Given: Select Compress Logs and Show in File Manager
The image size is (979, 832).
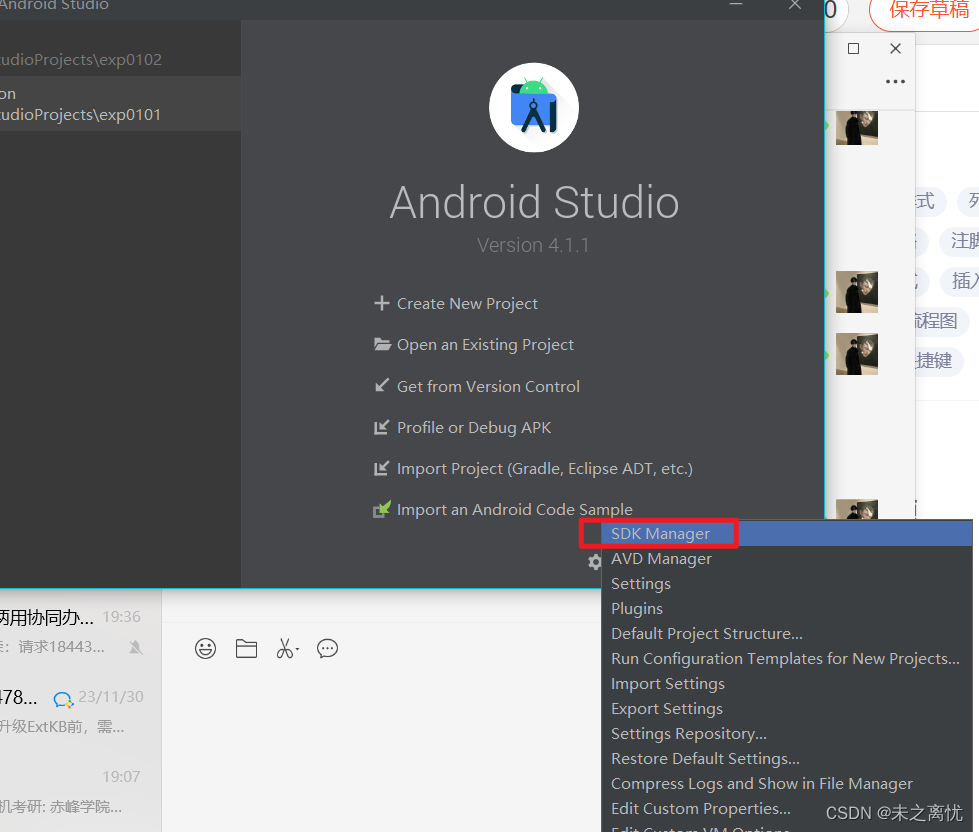Looking at the screenshot, I should [787, 783].
